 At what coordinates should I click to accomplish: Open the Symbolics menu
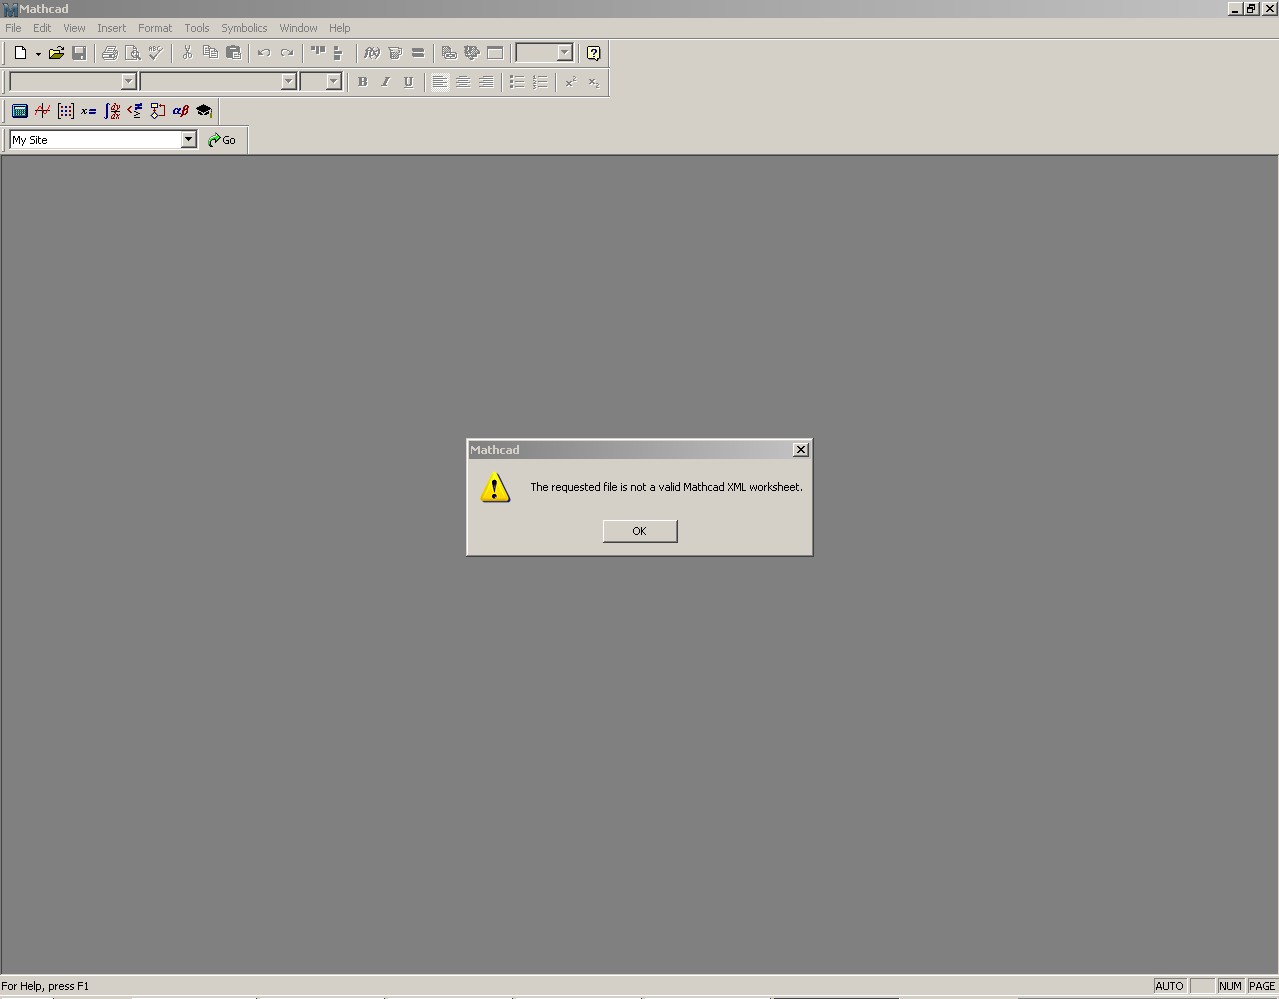pos(244,28)
